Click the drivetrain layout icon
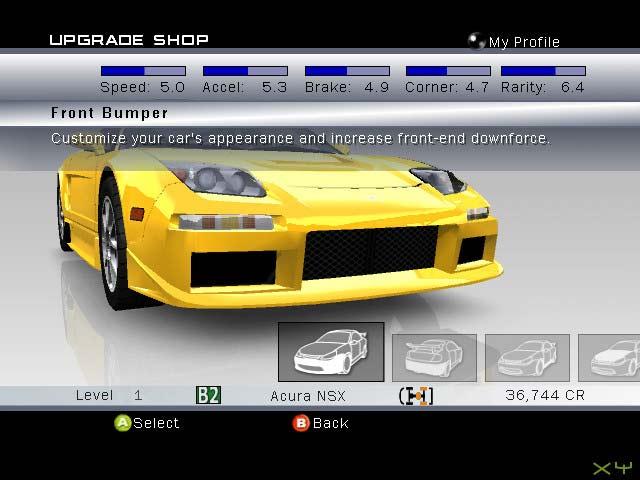The image size is (640, 480). [x=416, y=395]
